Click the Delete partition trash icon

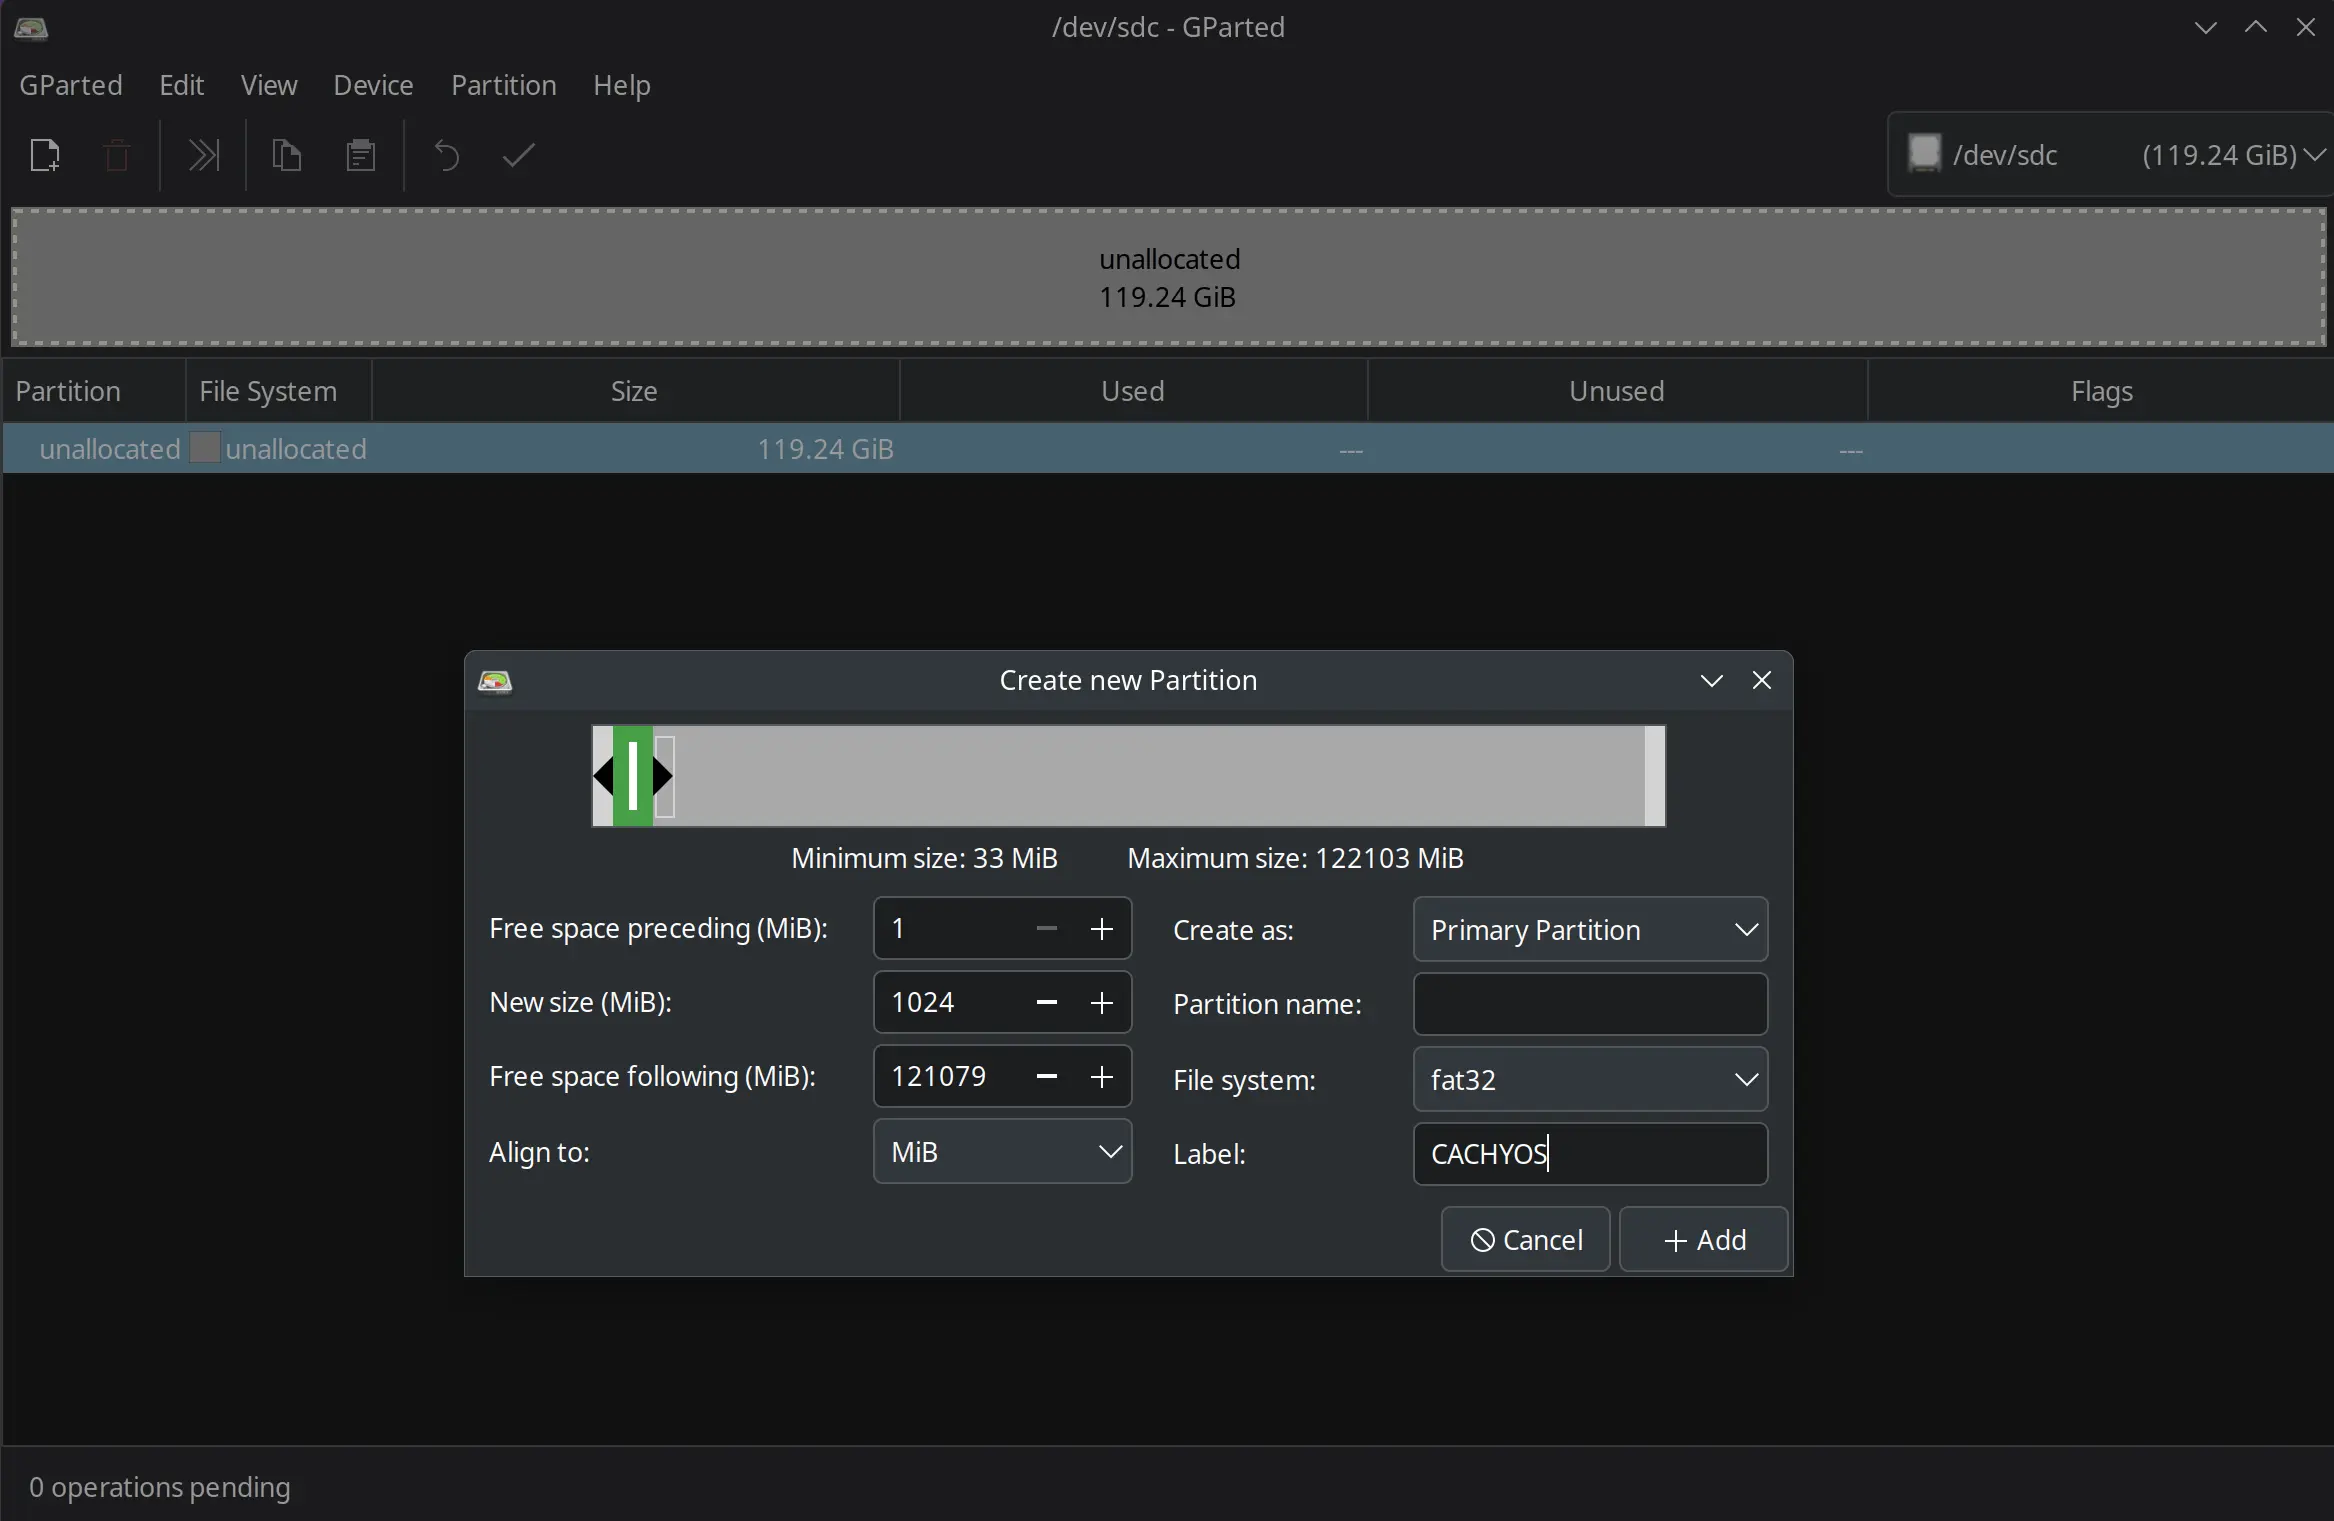click(x=117, y=155)
